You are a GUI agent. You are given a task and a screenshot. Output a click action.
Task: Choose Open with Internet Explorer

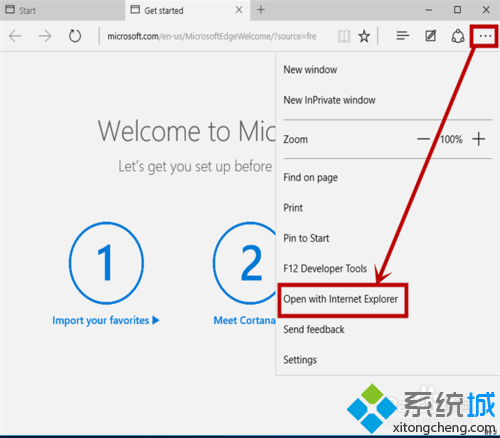pos(340,299)
